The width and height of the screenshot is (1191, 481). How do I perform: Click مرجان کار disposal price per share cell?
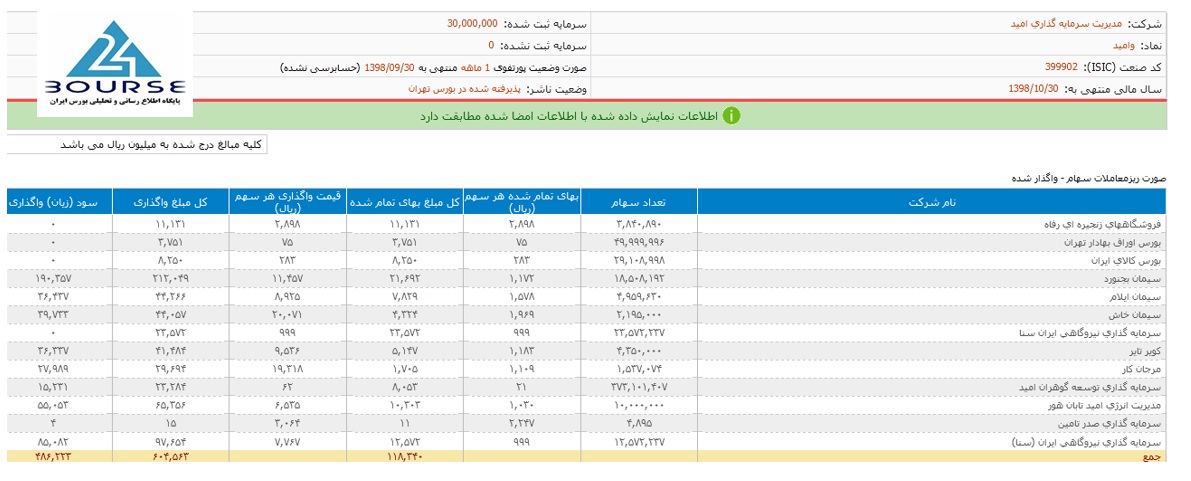tap(289, 369)
